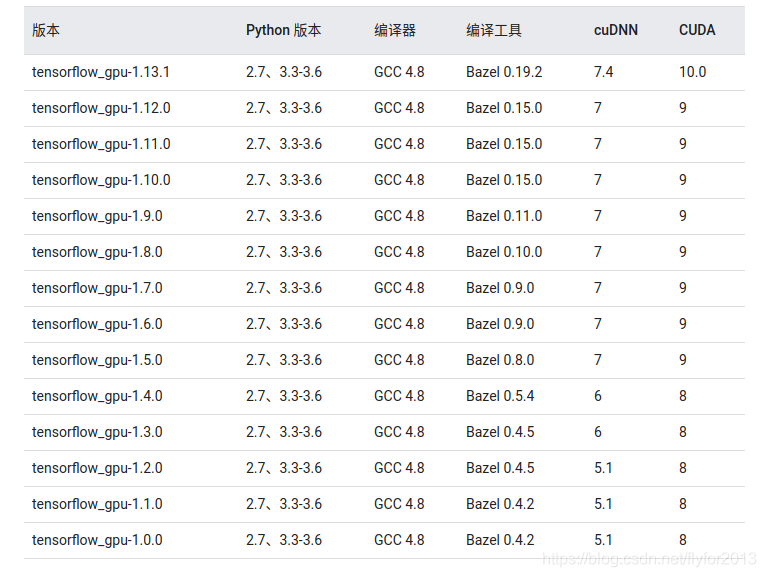
Task: Click the Python 版本 column header
Action: (x=283, y=30)
